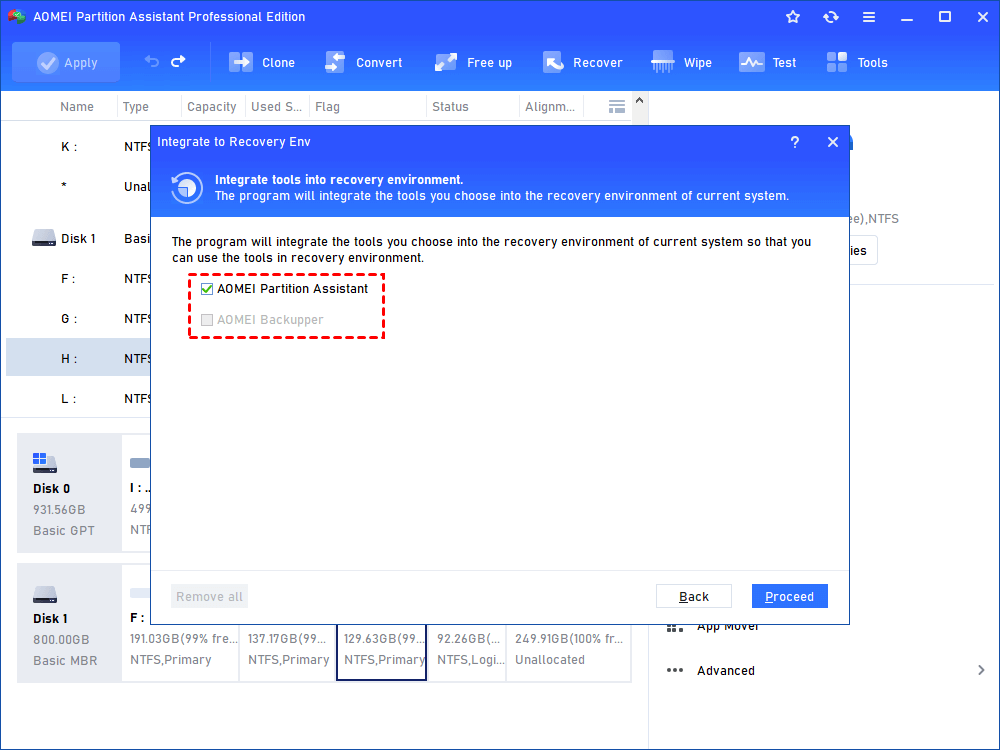Image resolution: width=1000 pixels, height=750 pixels.
Task: Click the disabled AOMEI Backupper checkbox
Action: 207,320
